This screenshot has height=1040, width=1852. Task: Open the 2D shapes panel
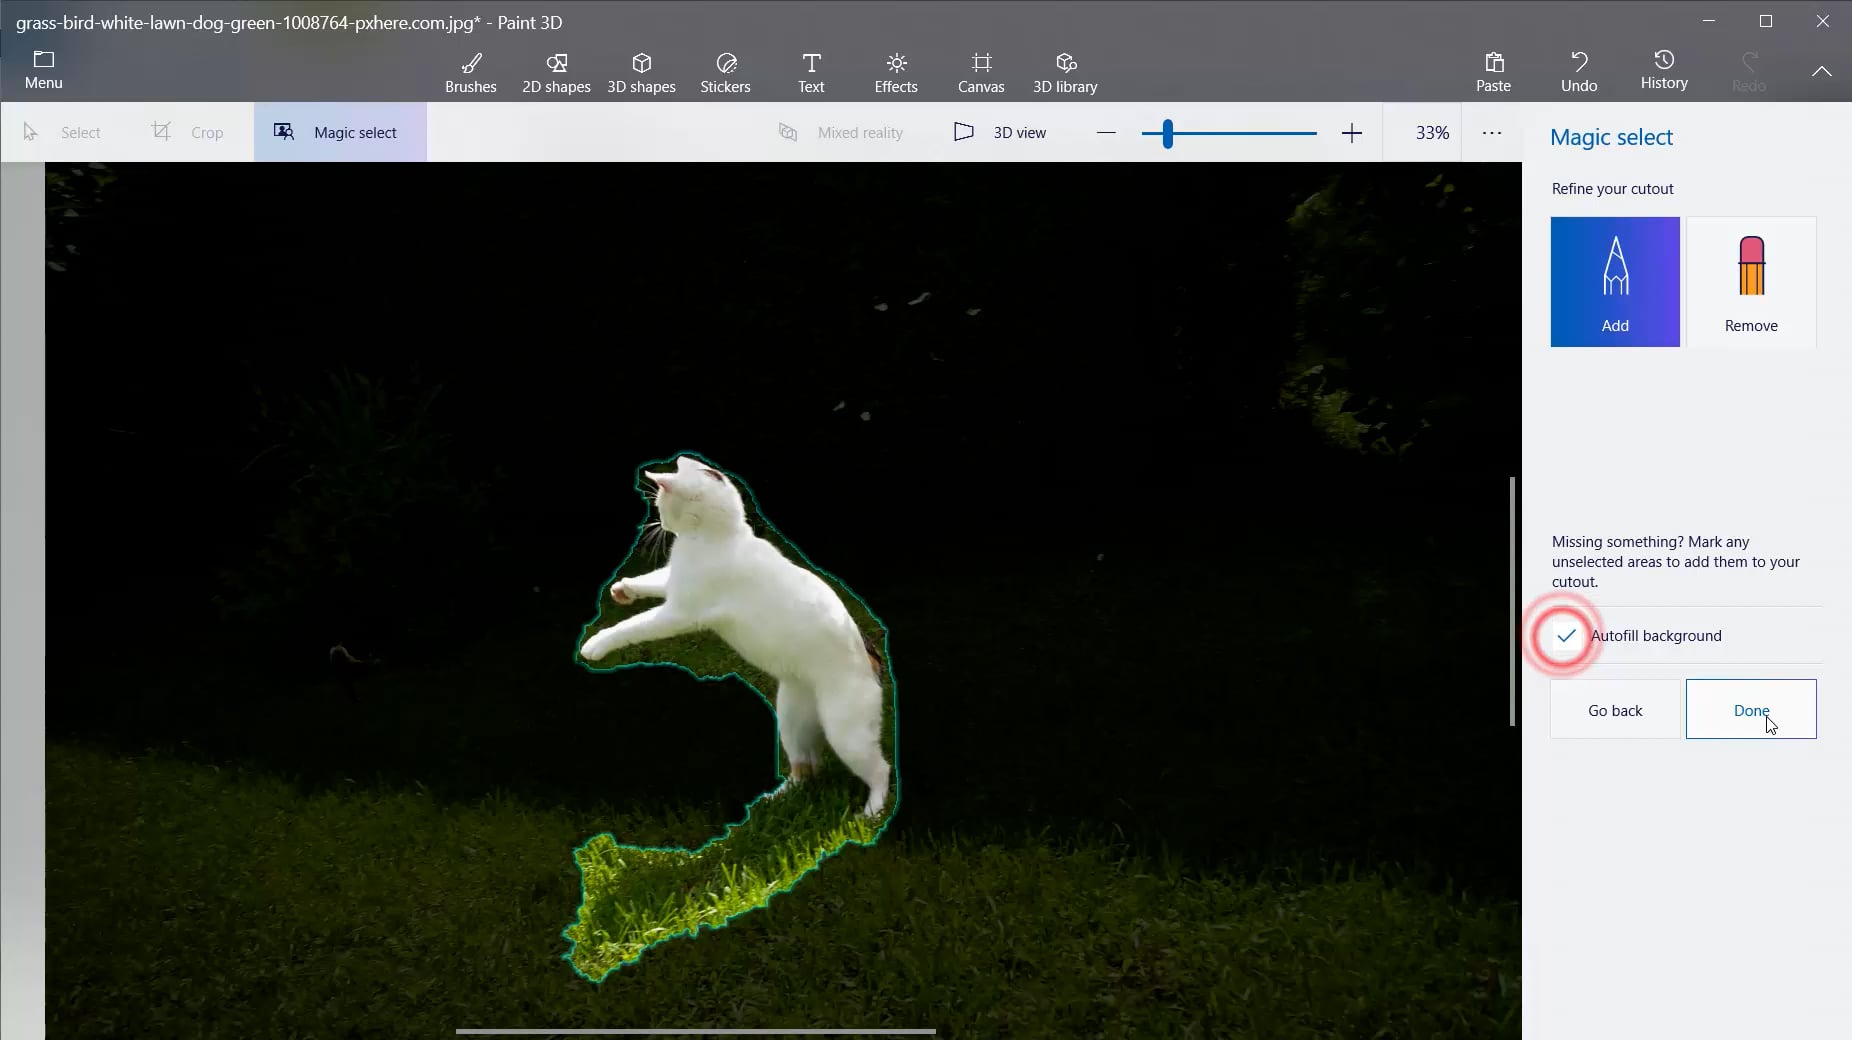pyautogui.click(x=556, y=72)
